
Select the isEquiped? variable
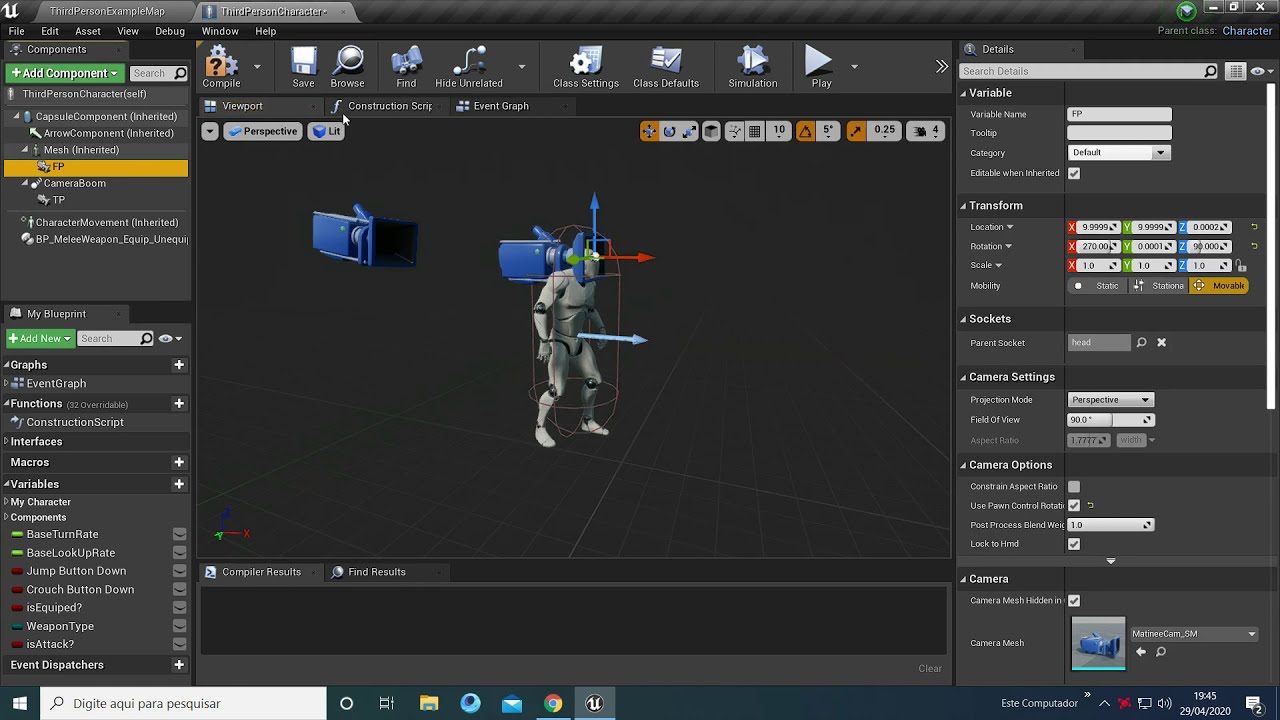click(x=54, y=608)
